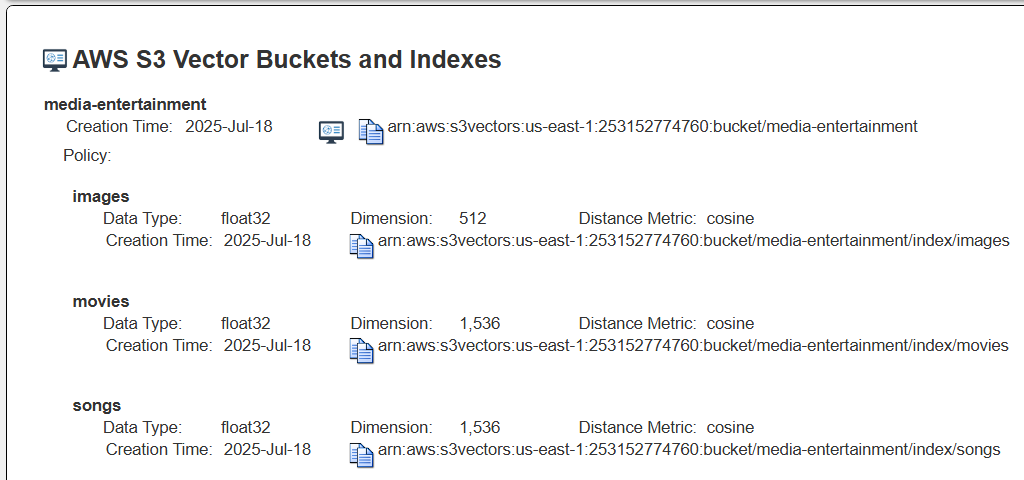Image resolution: width=1024 pixels, height=480 pixels.
Task: Click the media-entertainment bucket ARN text
Action: [x=652, y=127]
